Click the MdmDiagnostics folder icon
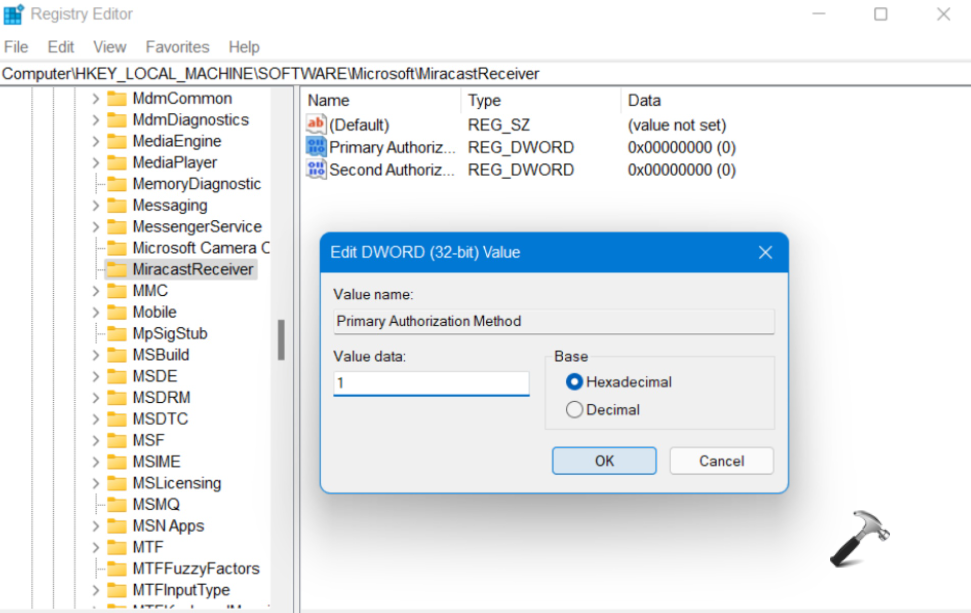Screen dimensions: 971x613 point(116,120)
